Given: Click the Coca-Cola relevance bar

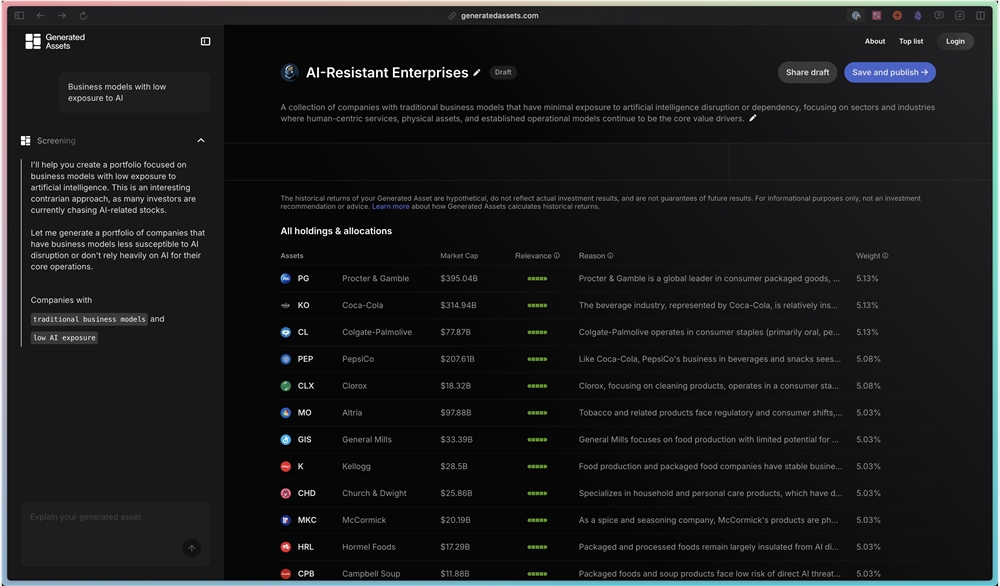Looking at the screenshot, I should [x=537, y=306].
